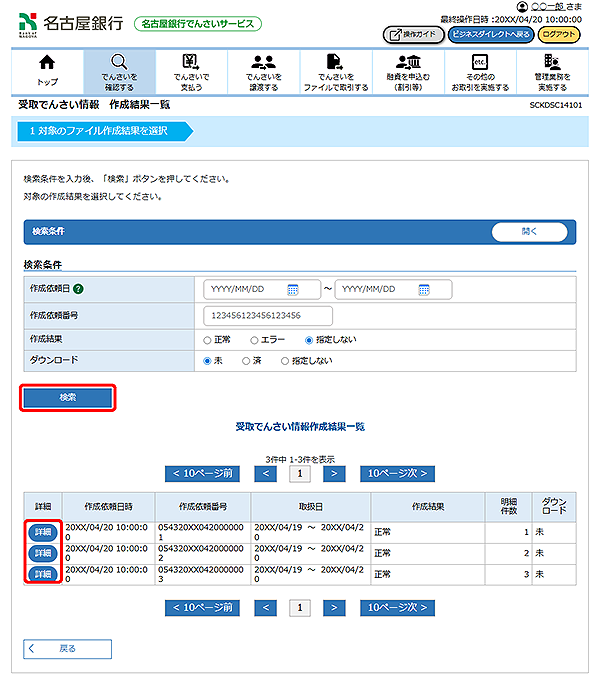Click the ログアウト button

point(558,34)
